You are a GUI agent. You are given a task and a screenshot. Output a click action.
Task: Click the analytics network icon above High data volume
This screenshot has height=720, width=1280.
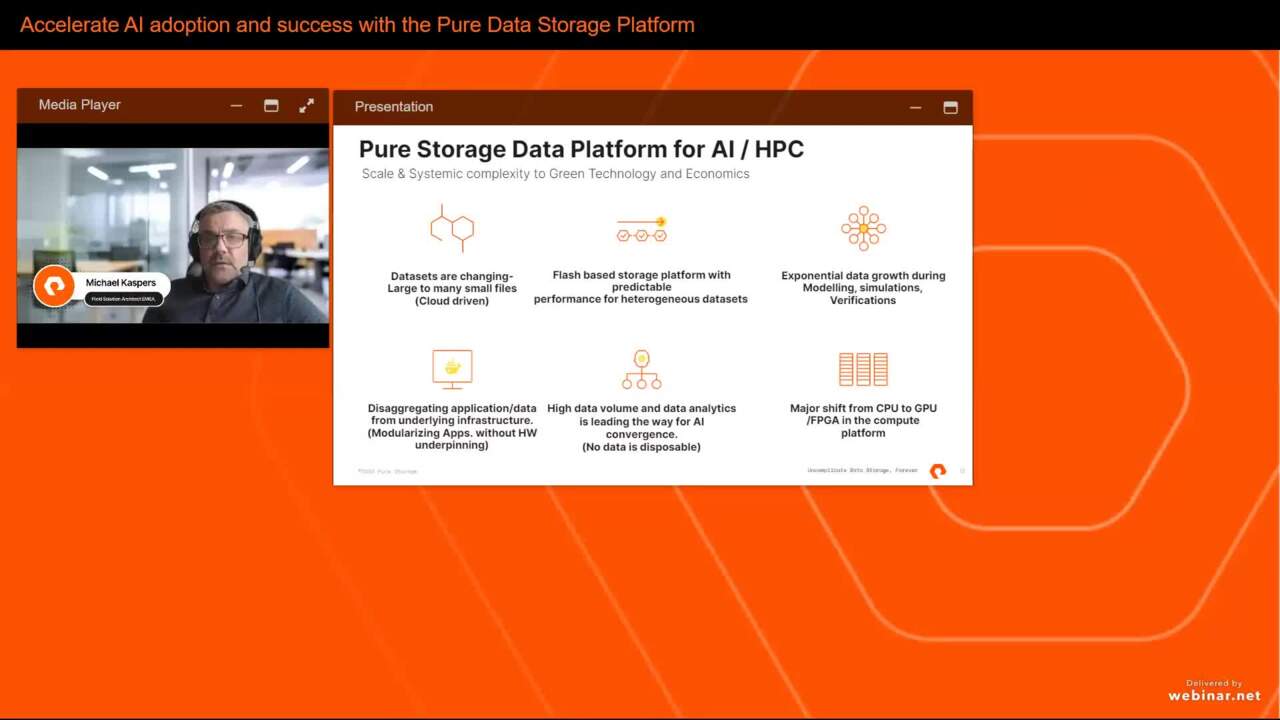coord(641,368)
